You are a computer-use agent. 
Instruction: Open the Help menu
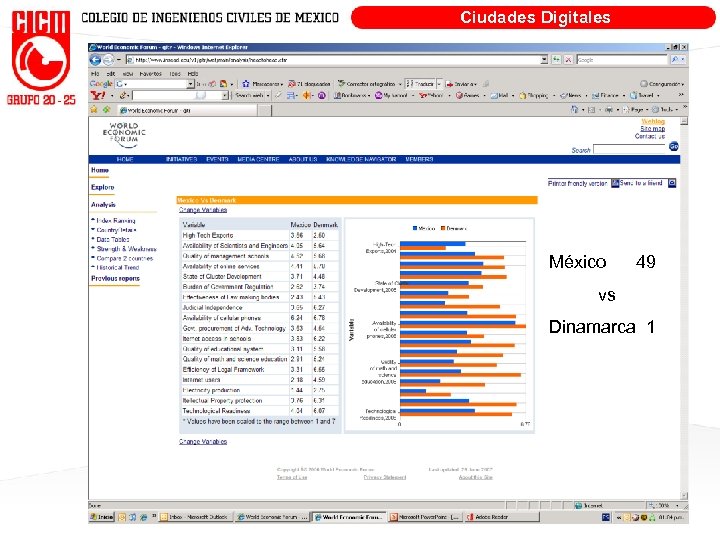tap(193, 73)
